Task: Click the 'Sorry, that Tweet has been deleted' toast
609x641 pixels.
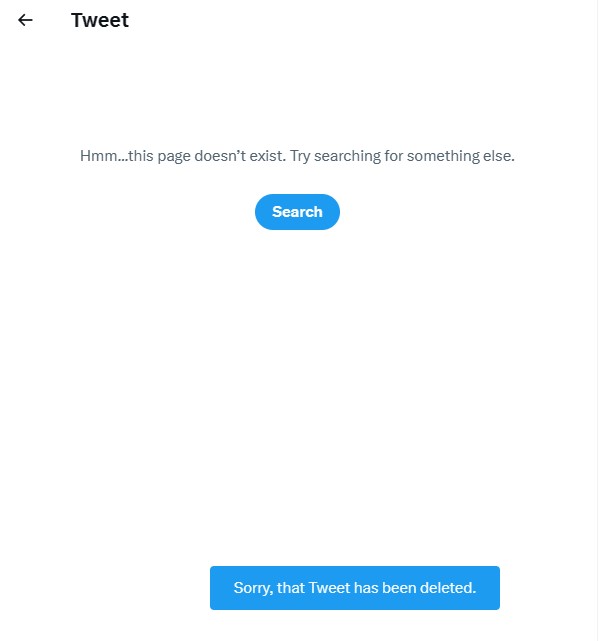Action: [x=354, y=588]
